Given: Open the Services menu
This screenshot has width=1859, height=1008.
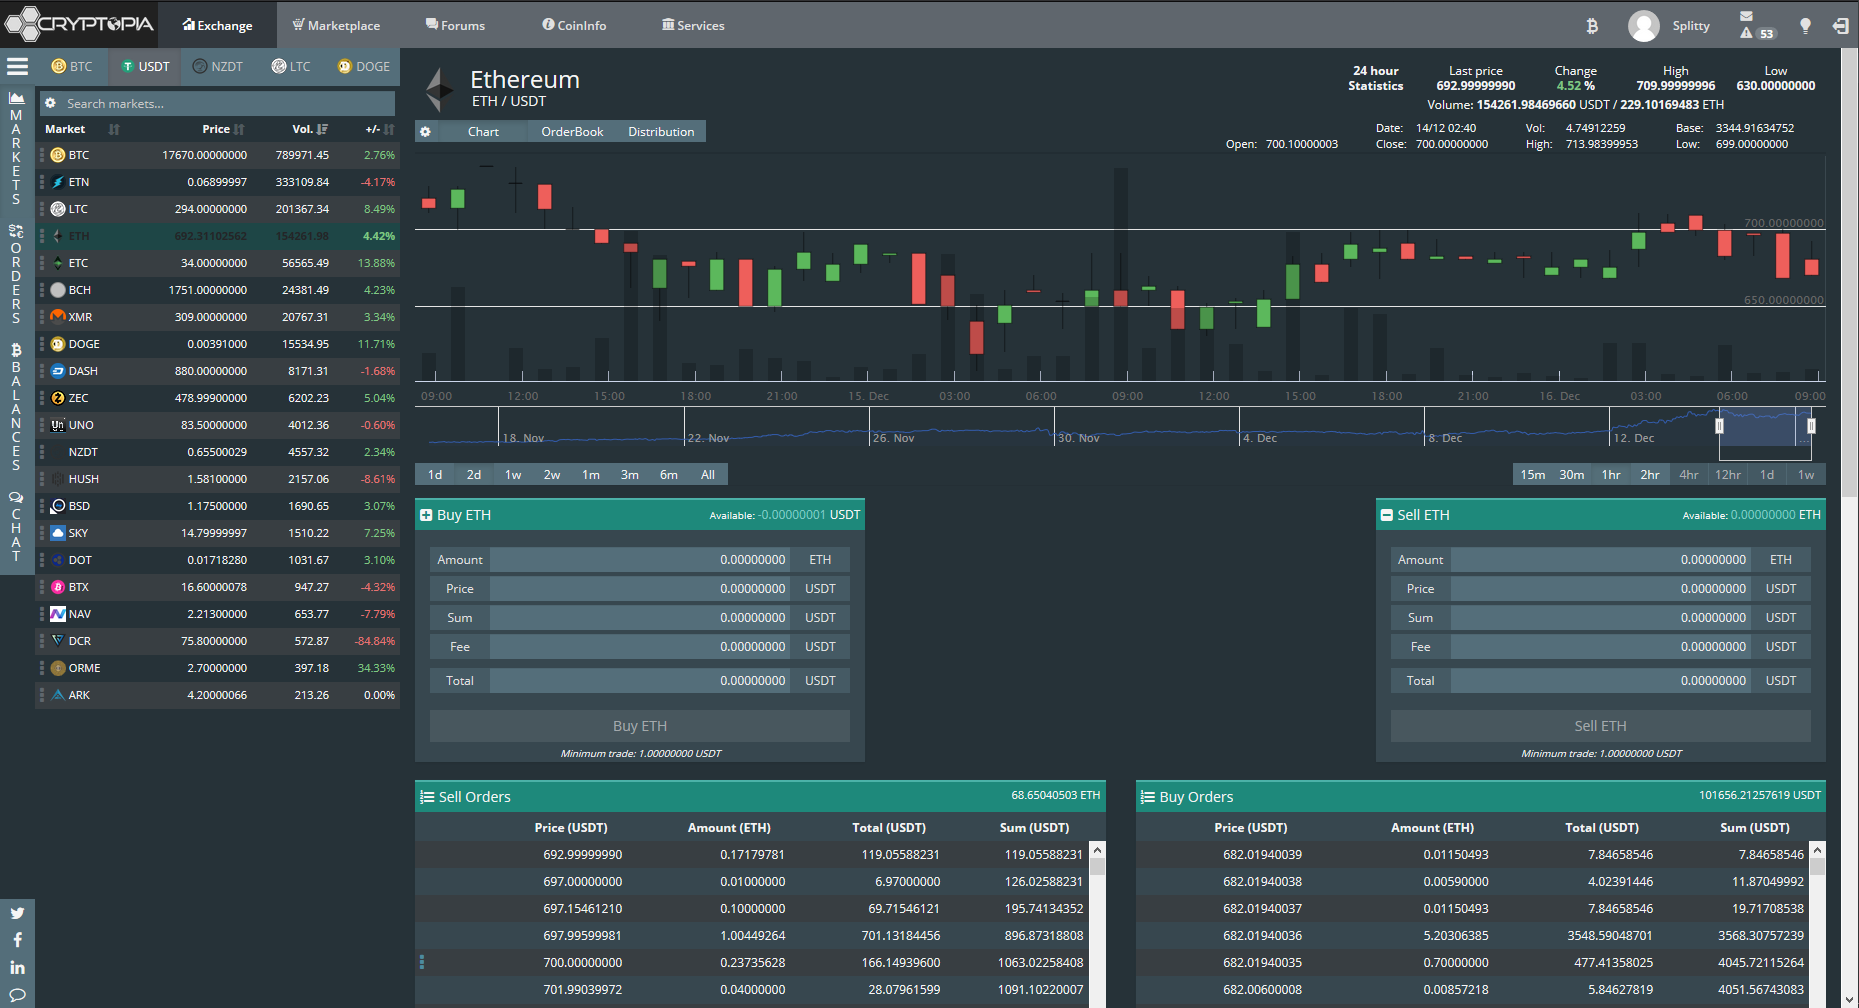Looking at the screenshot, I should pos(693,25).
